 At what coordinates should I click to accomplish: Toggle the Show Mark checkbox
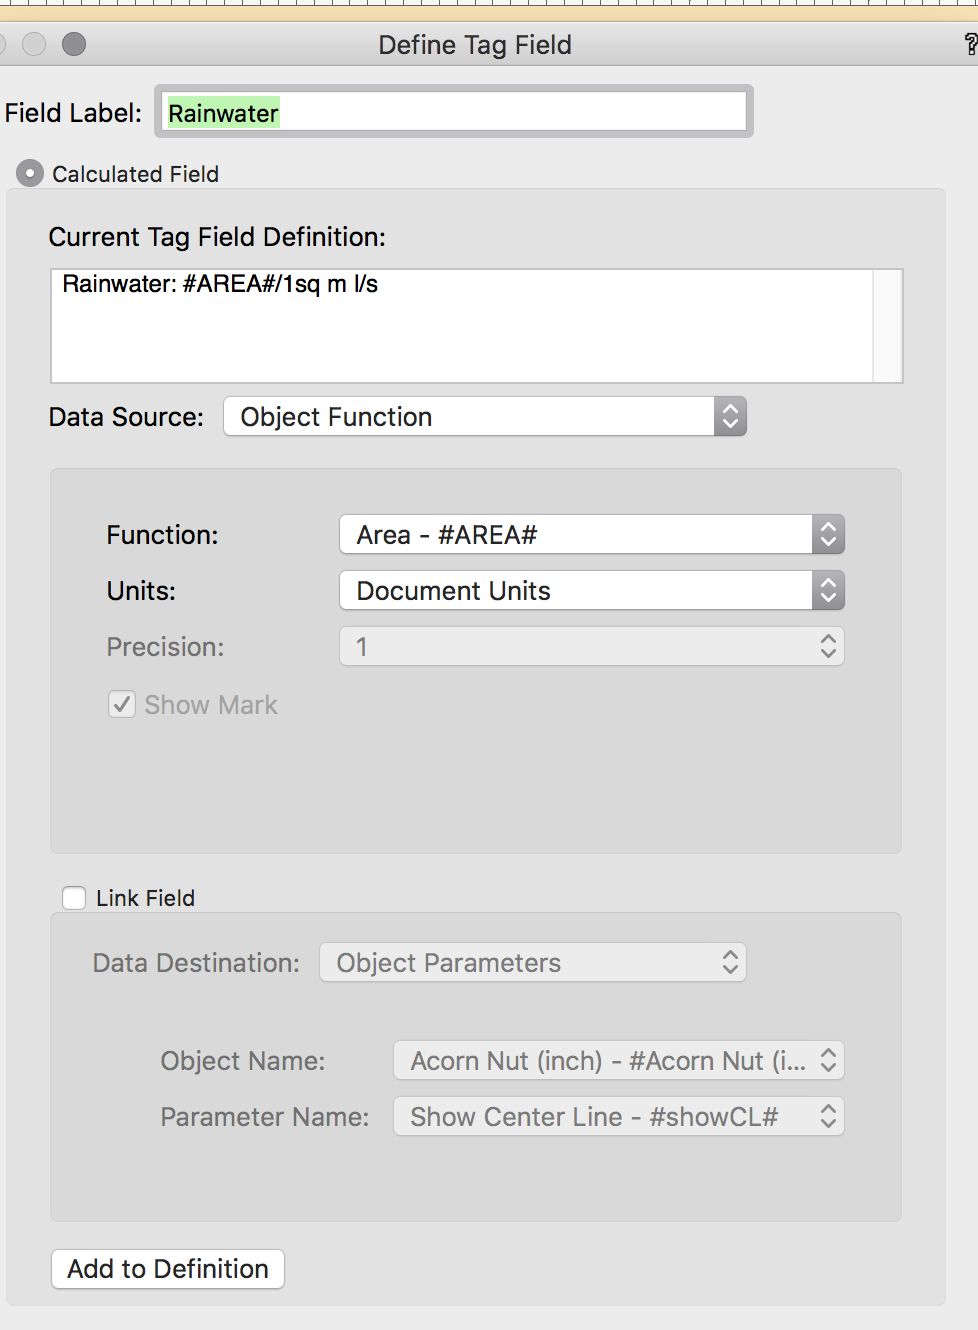[121, 704]
